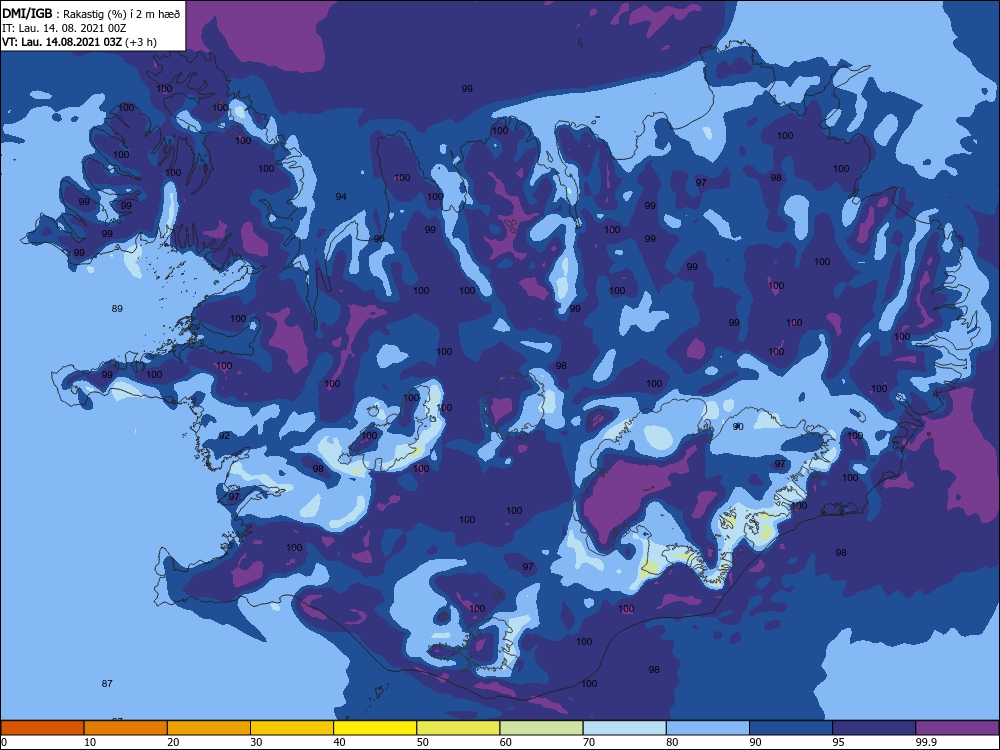Click the '94' humidity value on the map
The height and width of the screenshot is (750, 1000).
point(341,196)
